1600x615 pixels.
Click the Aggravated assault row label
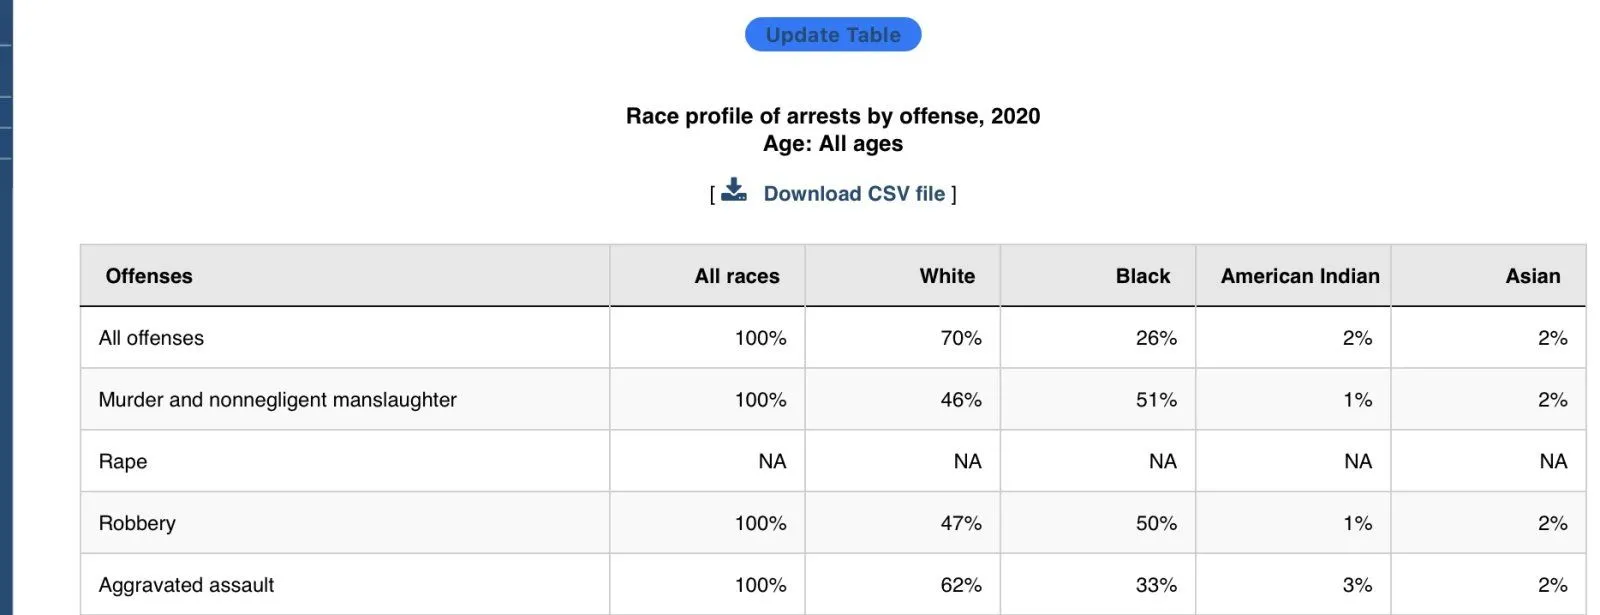pyautogui.click(x=186, y=586)
